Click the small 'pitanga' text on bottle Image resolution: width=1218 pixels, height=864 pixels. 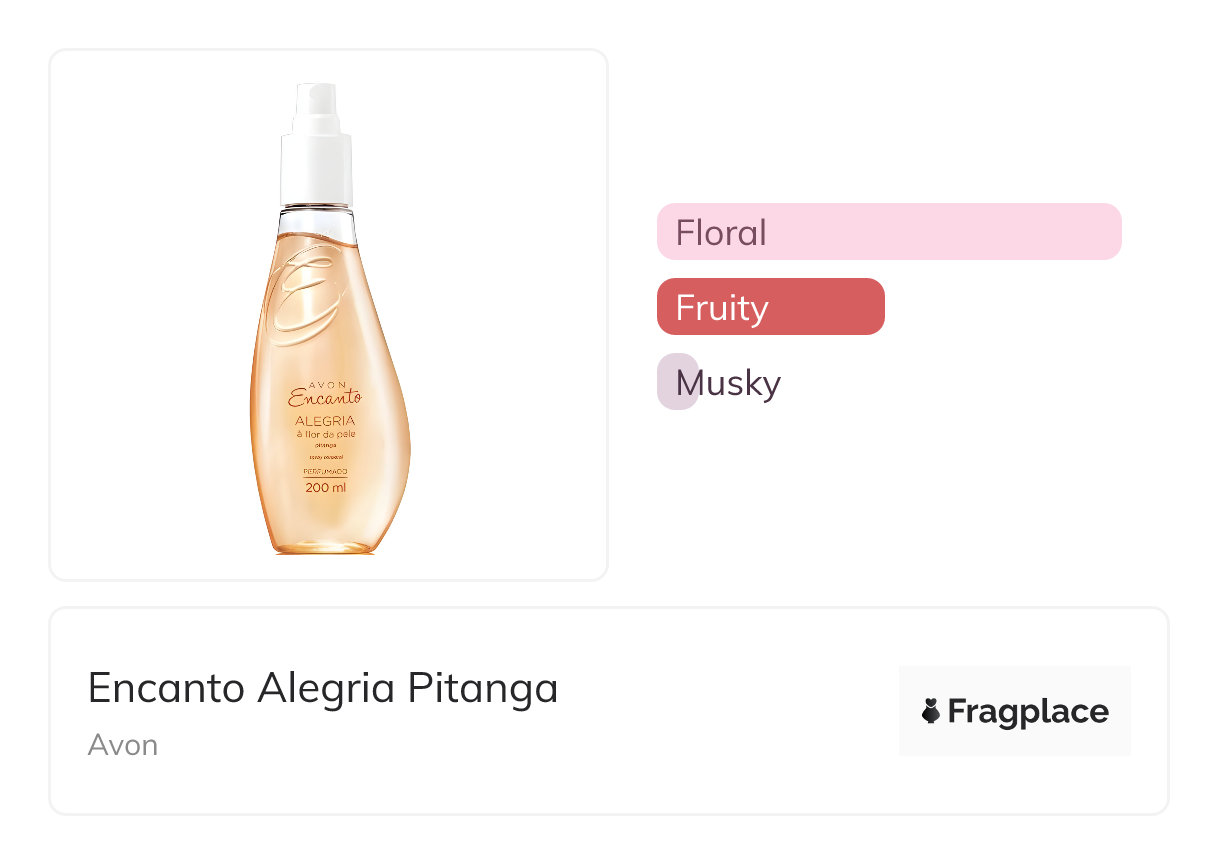[x=326, y=445]
